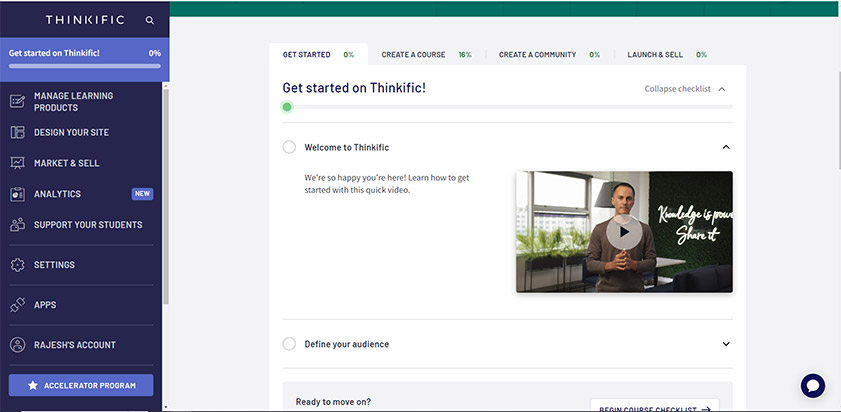Click the Thinkific logo
841x412 pixels.
point(85,20)
